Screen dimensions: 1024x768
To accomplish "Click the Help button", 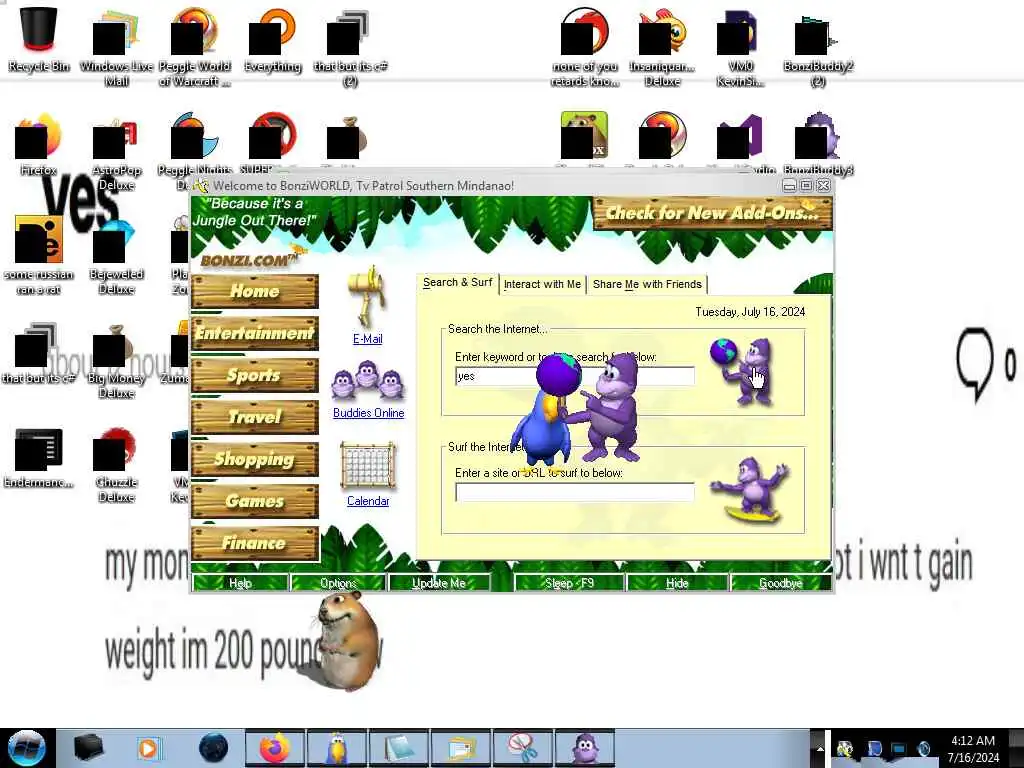I will pos(240,583).
